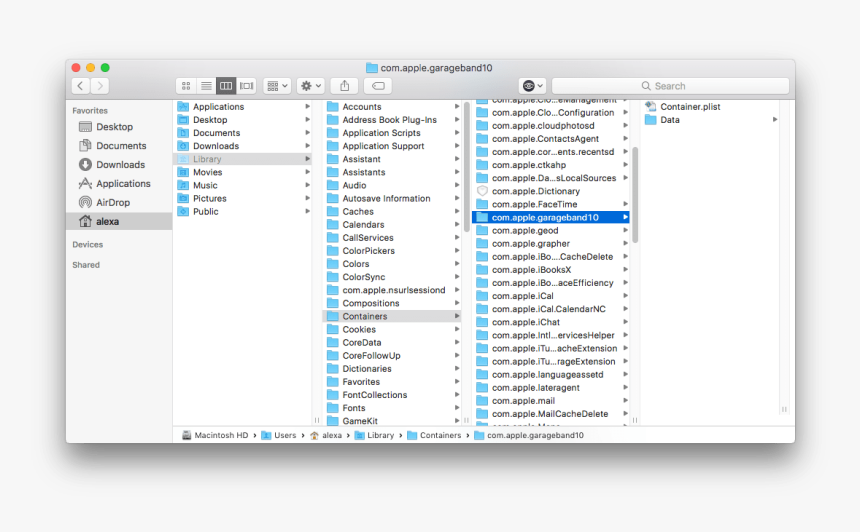Go forward with the right arrow
The width and height of the screenshot is (860, 532).
100,86
